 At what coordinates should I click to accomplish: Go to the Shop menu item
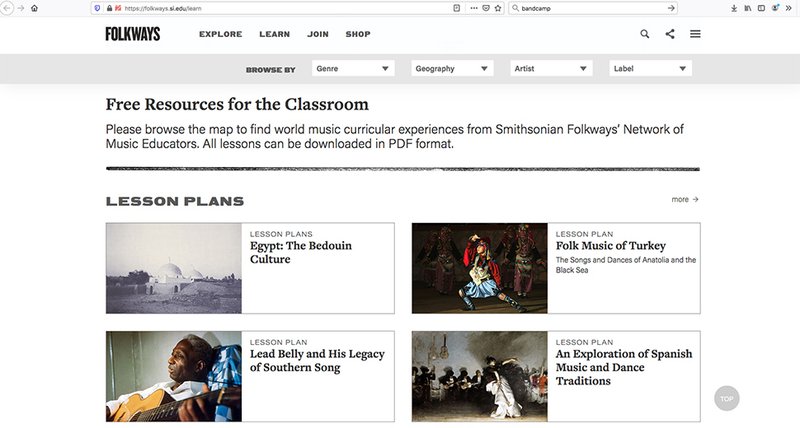358,34
